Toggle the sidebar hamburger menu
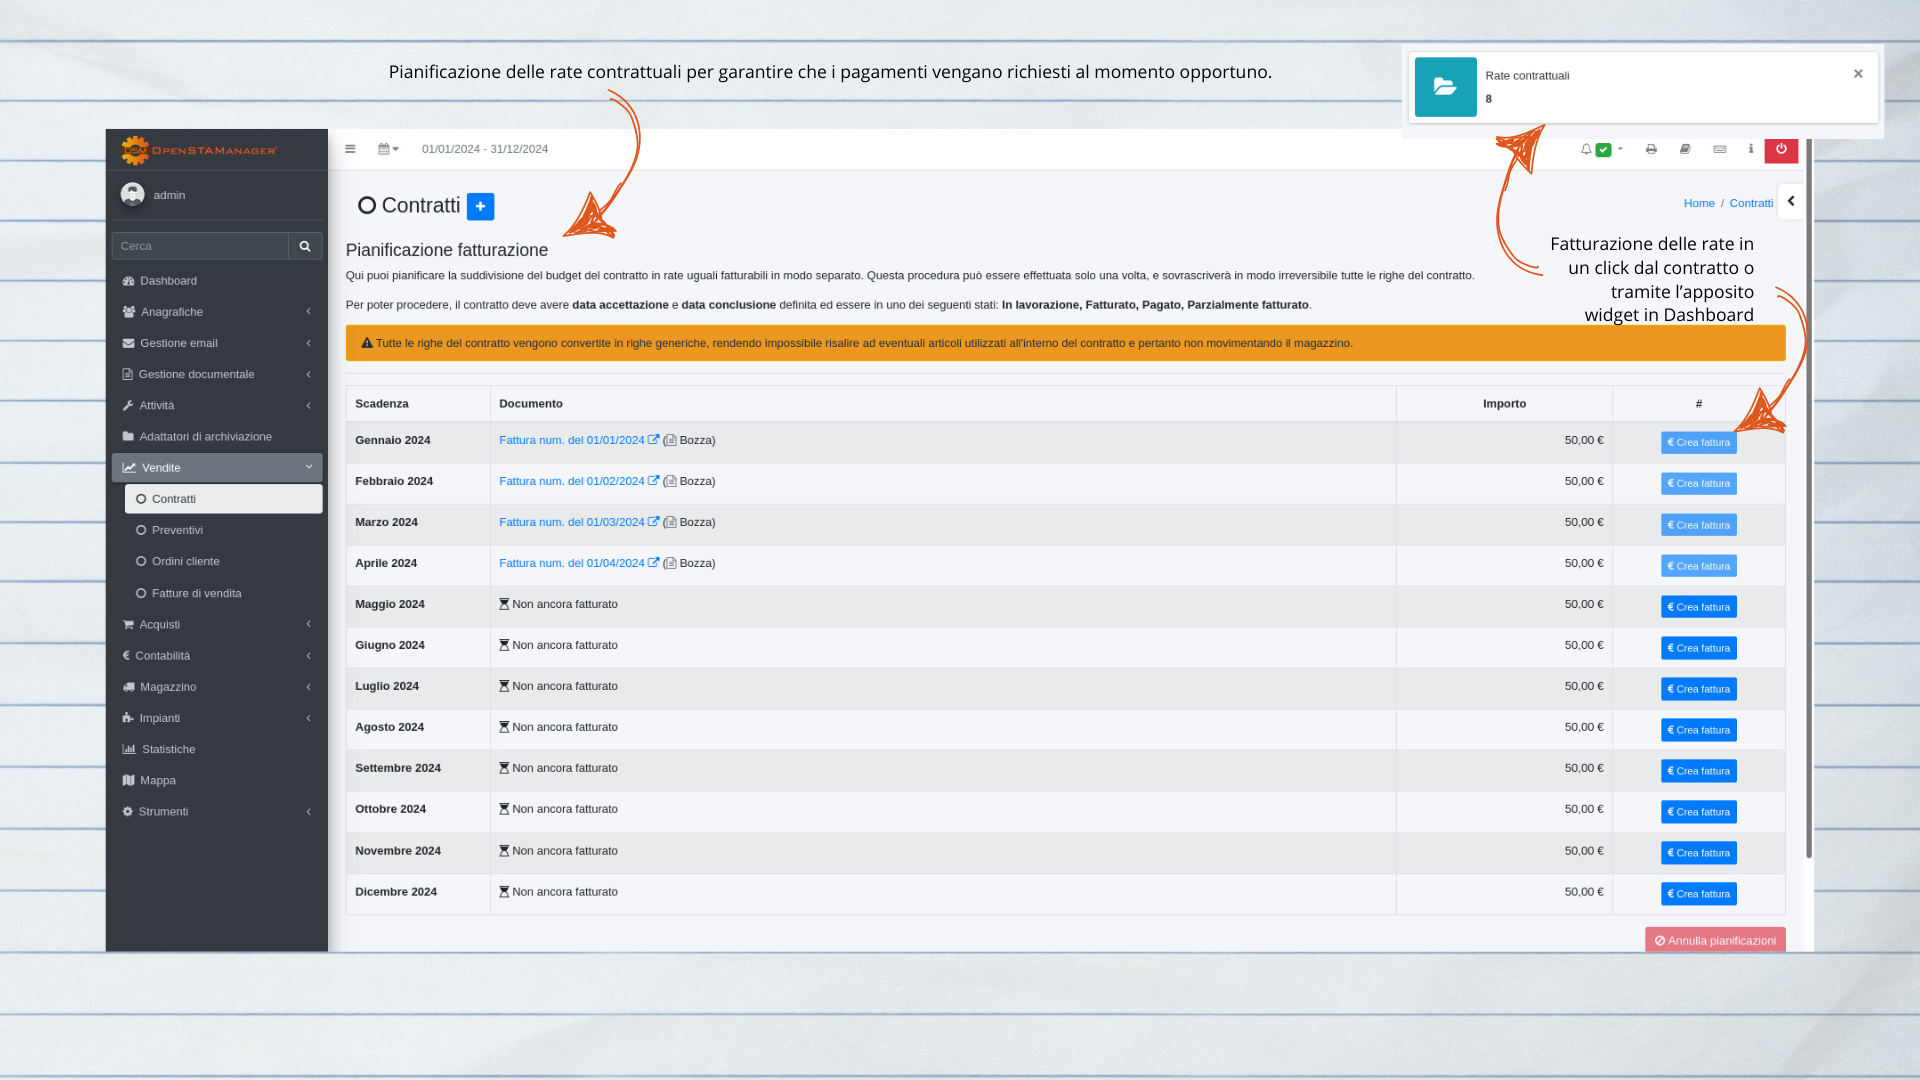This screenshot has height=1080, width=1920. [x=350, y=149]
